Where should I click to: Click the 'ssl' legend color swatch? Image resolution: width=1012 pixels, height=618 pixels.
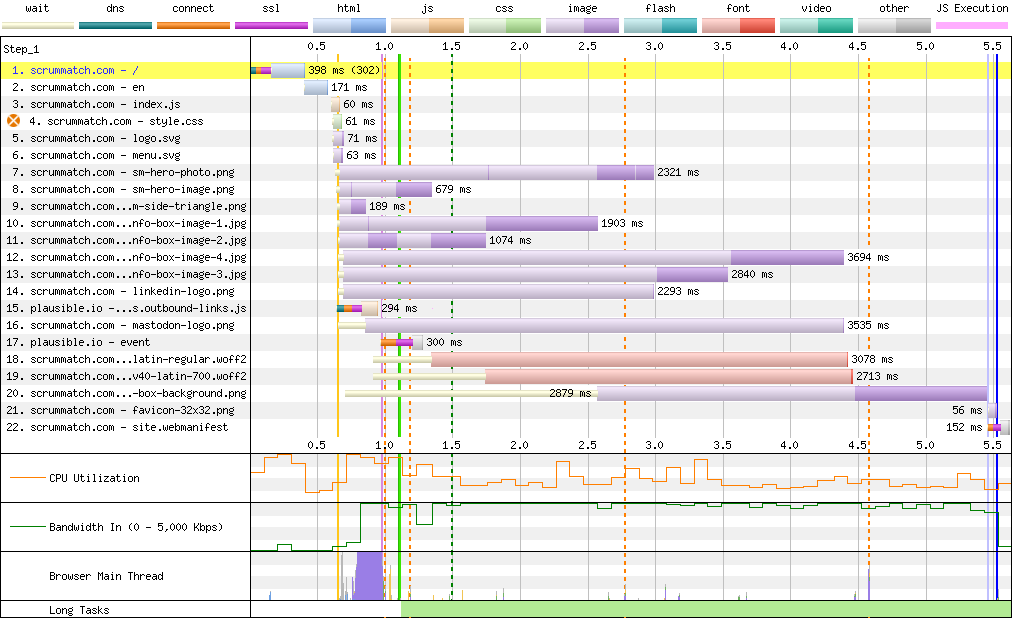coord(271,26)
